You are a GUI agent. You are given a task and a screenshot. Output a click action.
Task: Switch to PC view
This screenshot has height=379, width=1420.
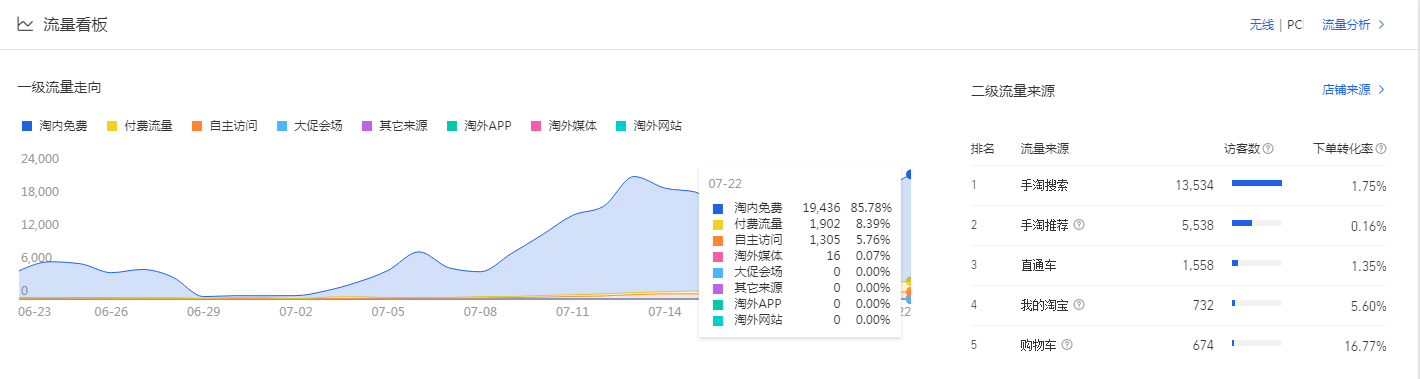(1294, 25)
